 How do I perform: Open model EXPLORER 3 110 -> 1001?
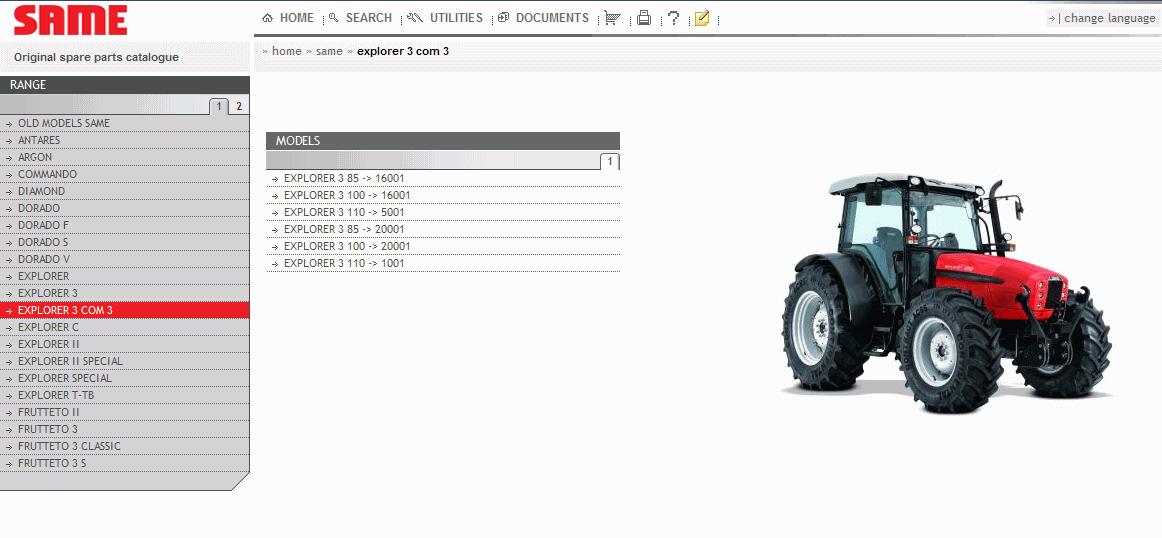[x=443, y=264]
